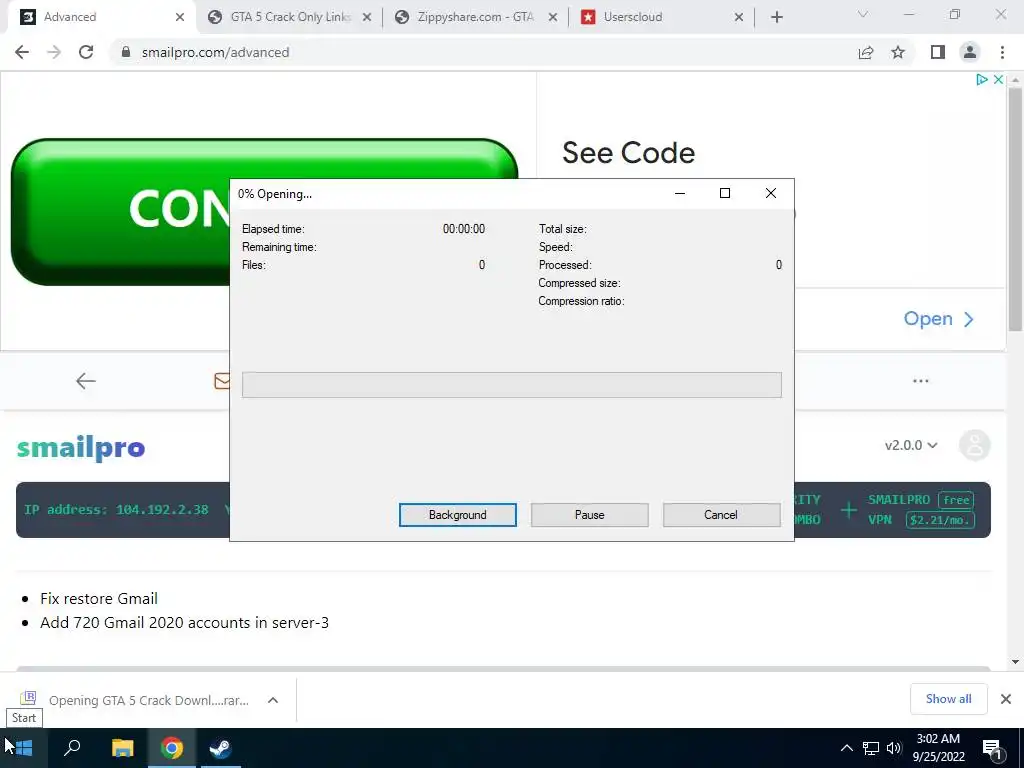Image resolution: width=1024 pixels, height=768 pixels.
Task: Click the site lock icon
Action: tap(126, 52)
